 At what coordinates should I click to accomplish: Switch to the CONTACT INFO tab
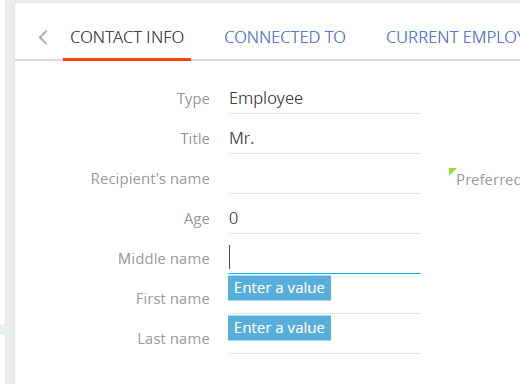[x=127, y=37]
